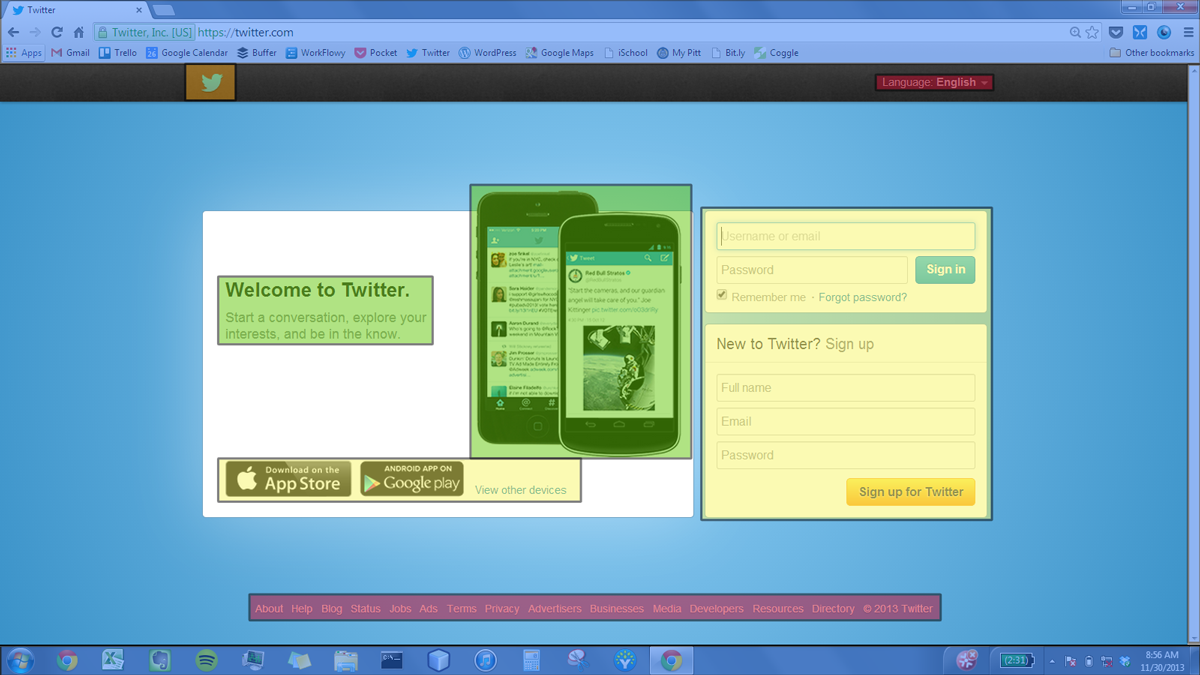Open the iSchool bookmark

[x=626, y=53]
